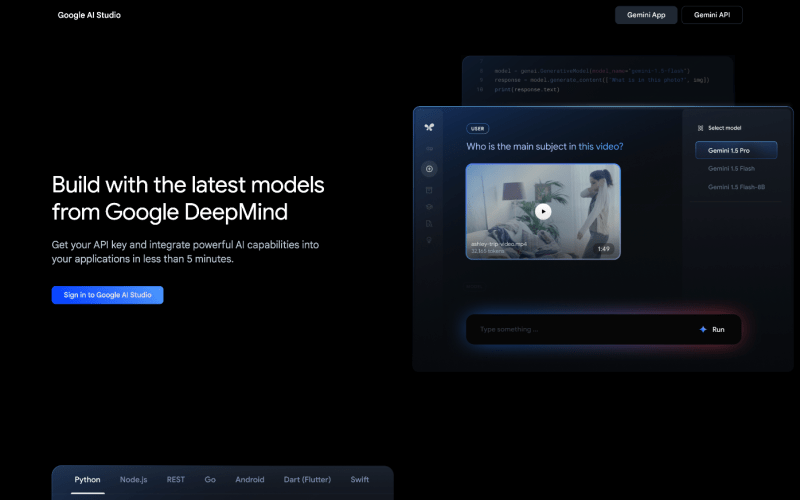
Task: Open the Gemini API button
Action: pos(711,15)
